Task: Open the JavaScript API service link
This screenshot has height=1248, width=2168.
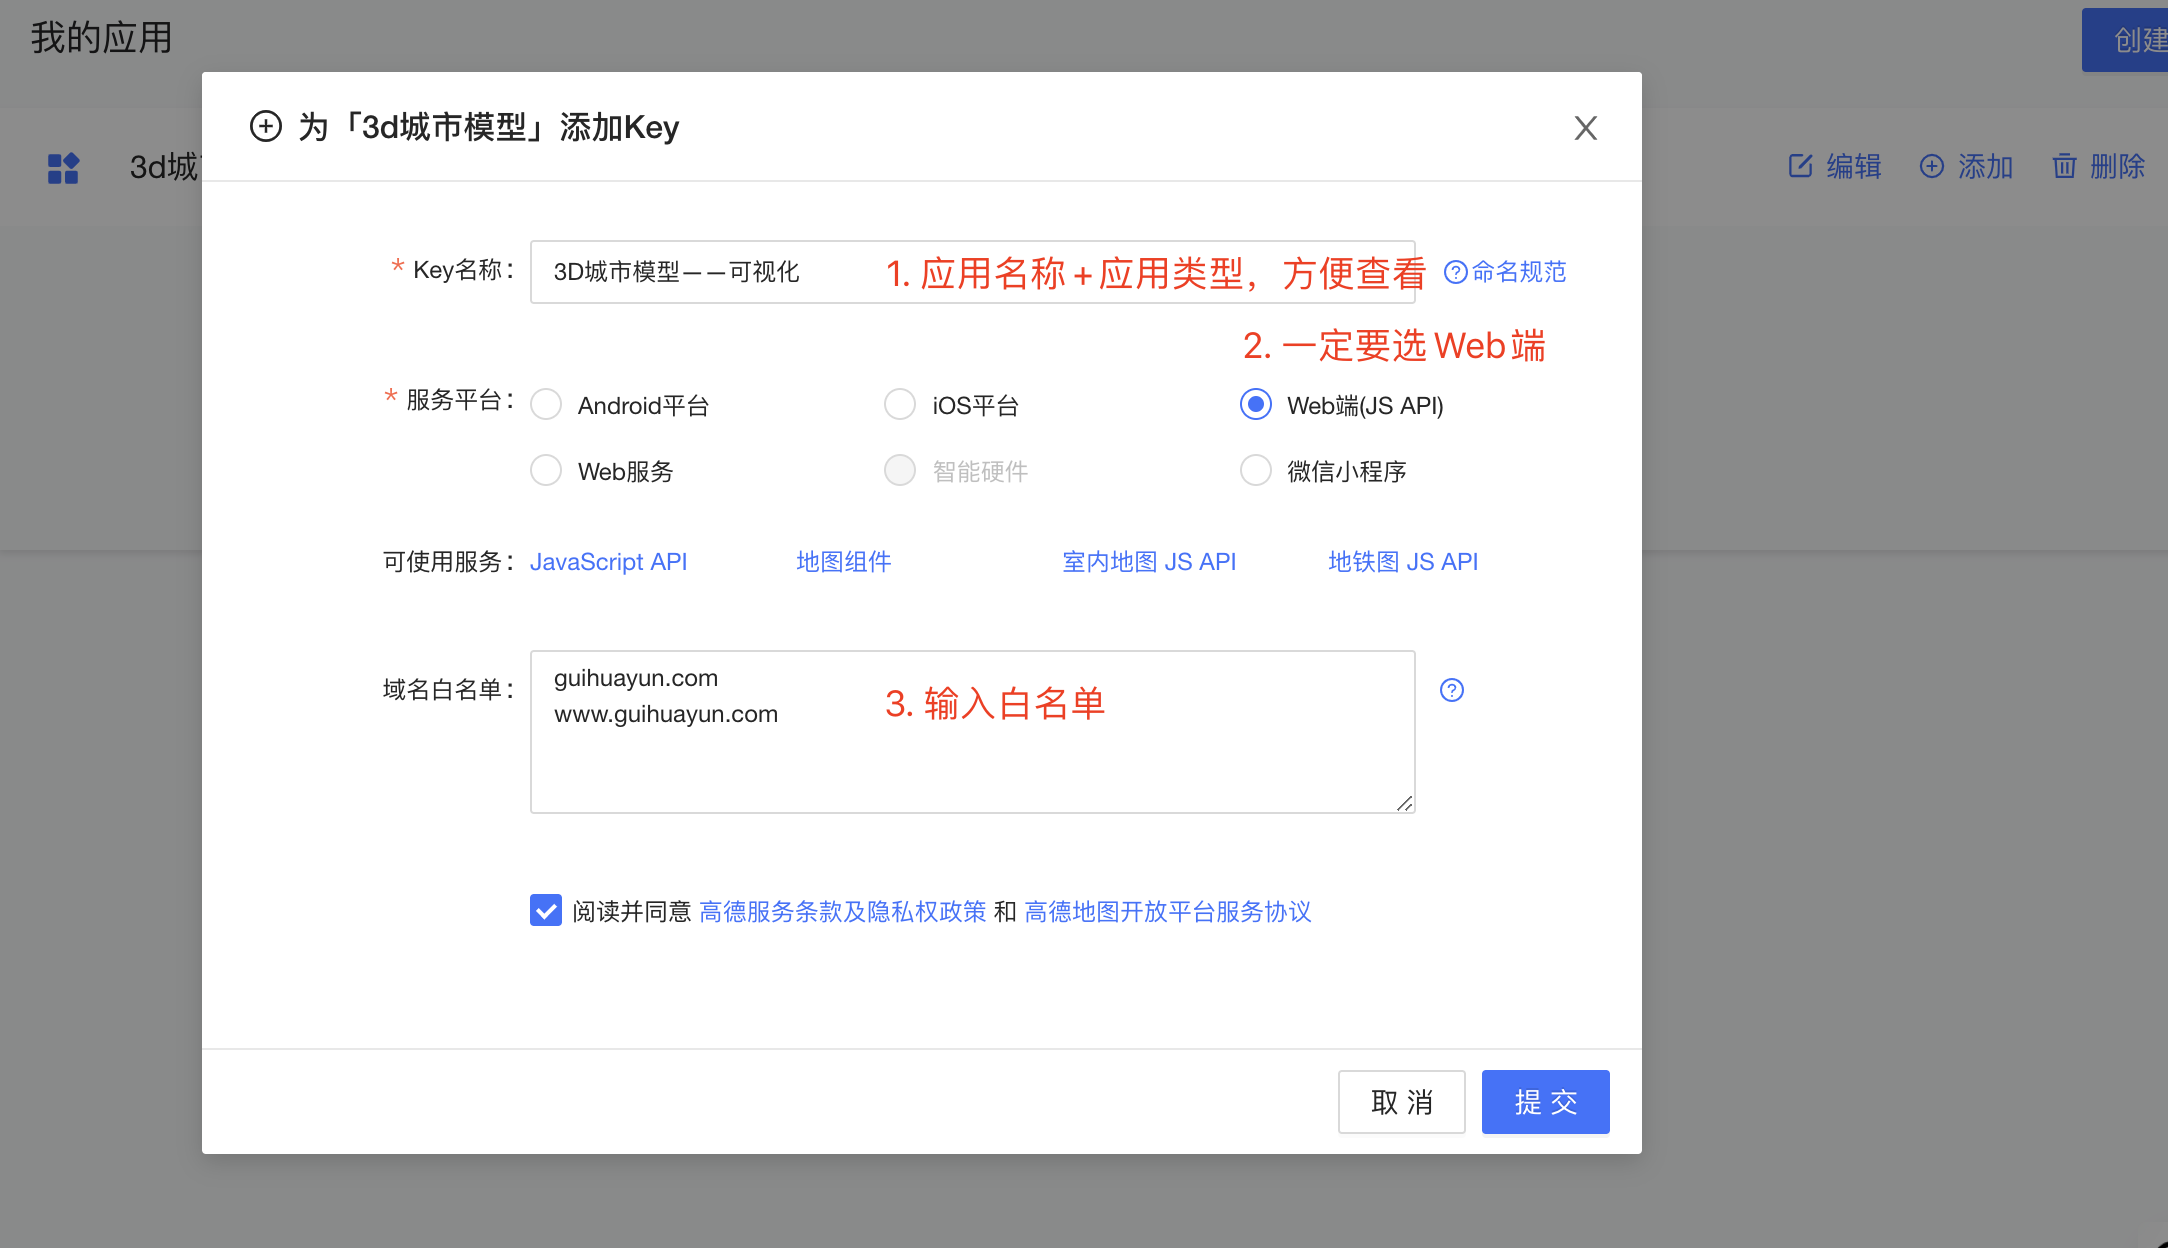Action: click(608, 562)
